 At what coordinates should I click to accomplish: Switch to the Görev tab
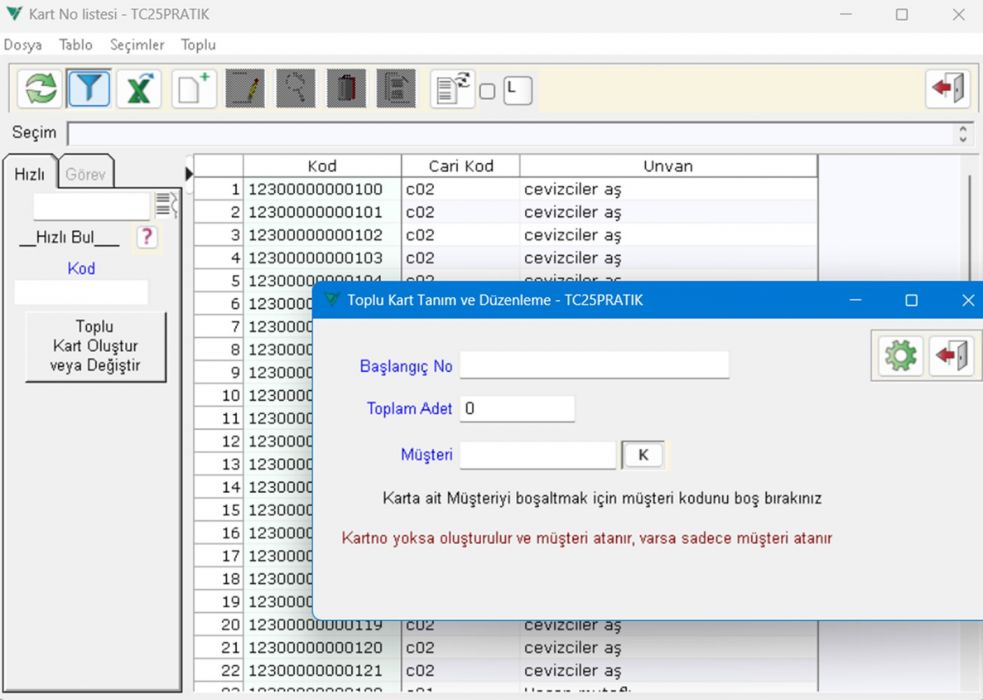(85, 174)
